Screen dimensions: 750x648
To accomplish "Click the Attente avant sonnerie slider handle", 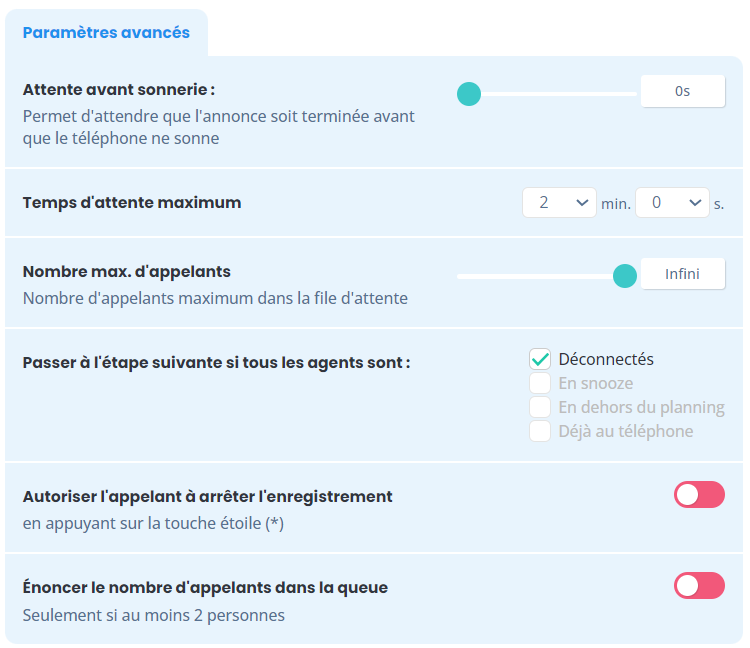I will click(469, 94).
